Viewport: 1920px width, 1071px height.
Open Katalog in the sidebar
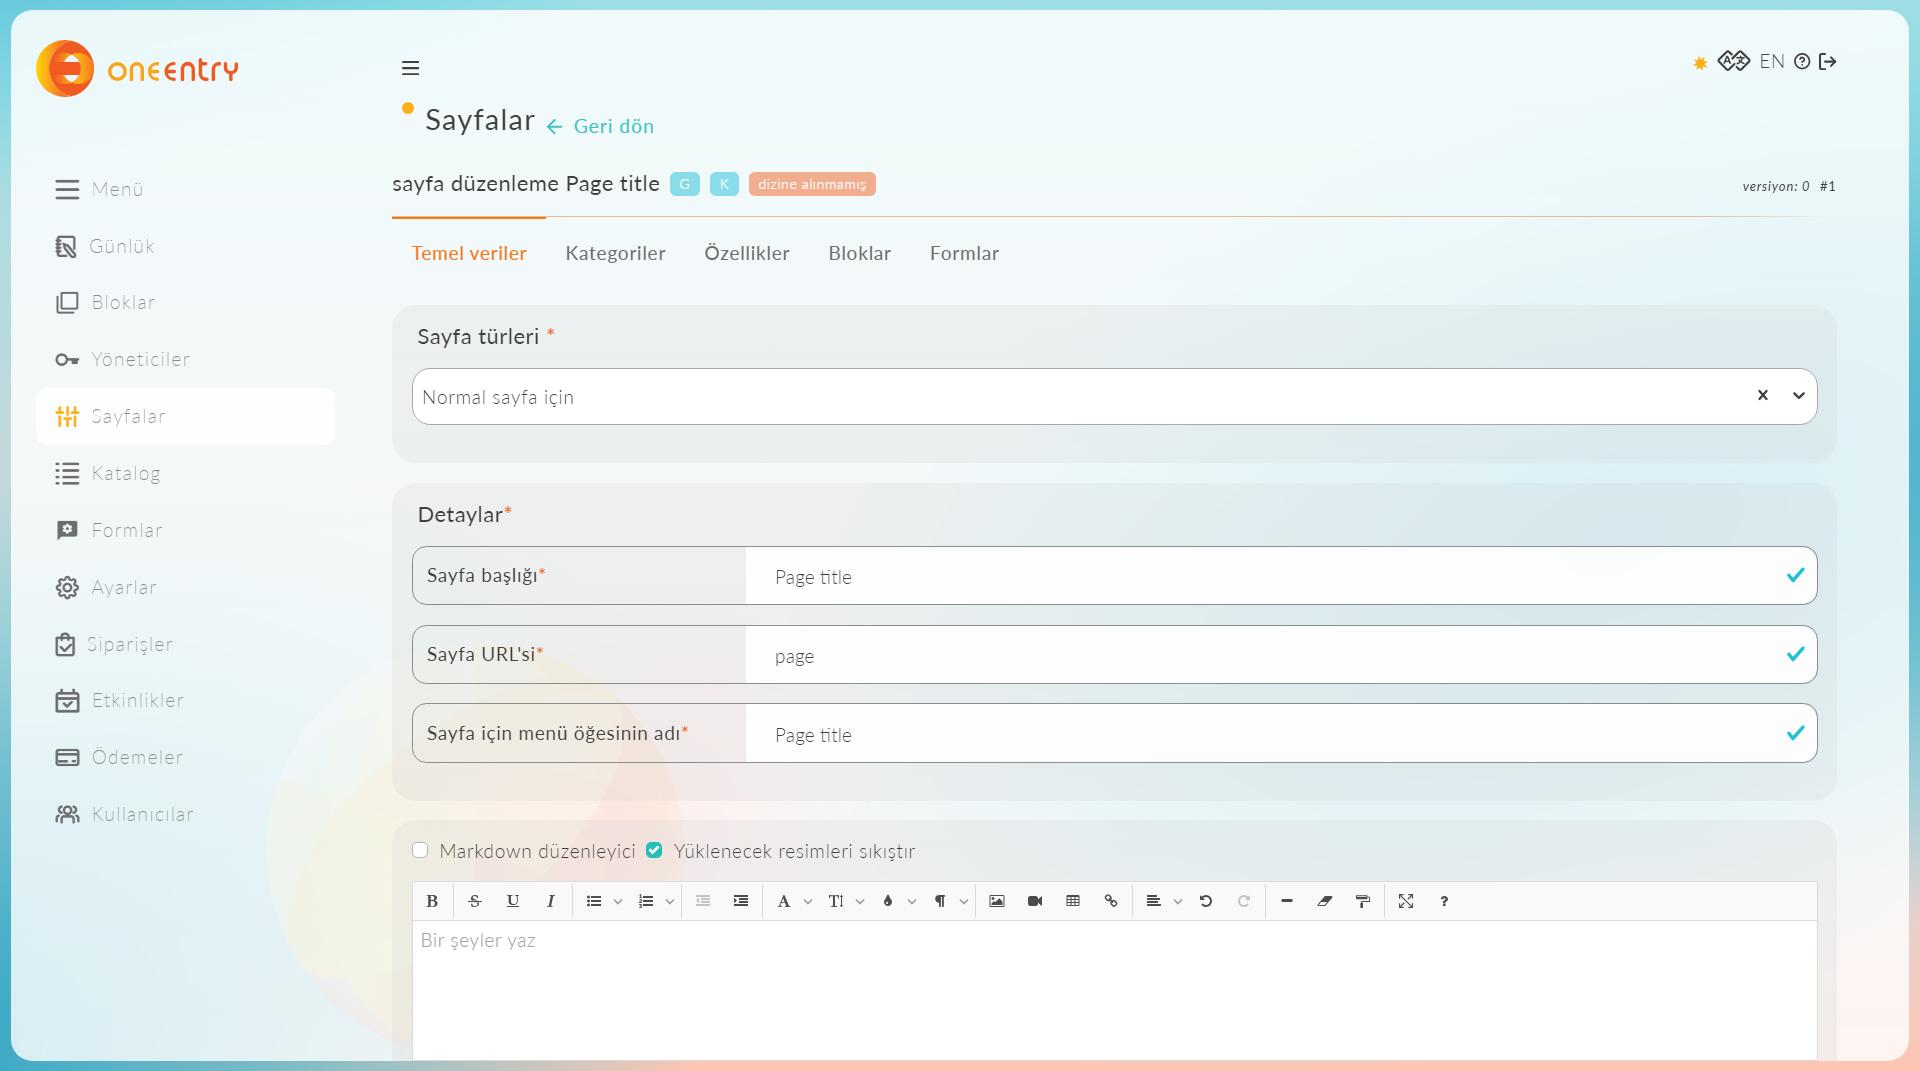pyautogui.click(x=185, y=473)
